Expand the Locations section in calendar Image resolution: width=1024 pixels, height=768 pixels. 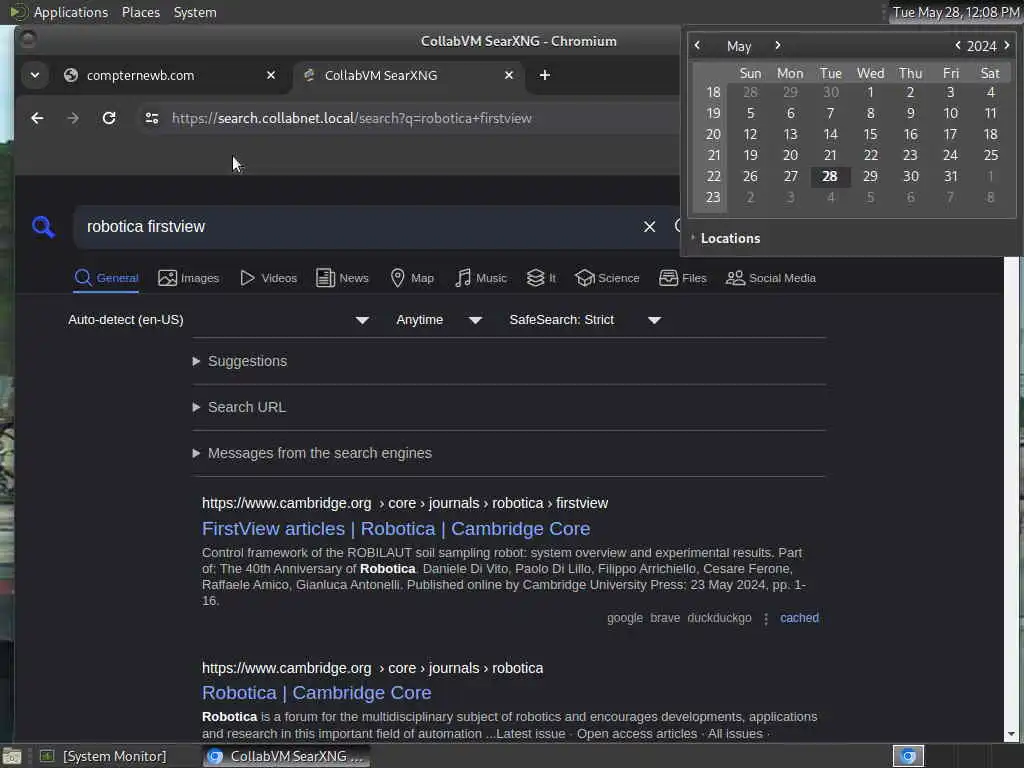tap(726, 238)
